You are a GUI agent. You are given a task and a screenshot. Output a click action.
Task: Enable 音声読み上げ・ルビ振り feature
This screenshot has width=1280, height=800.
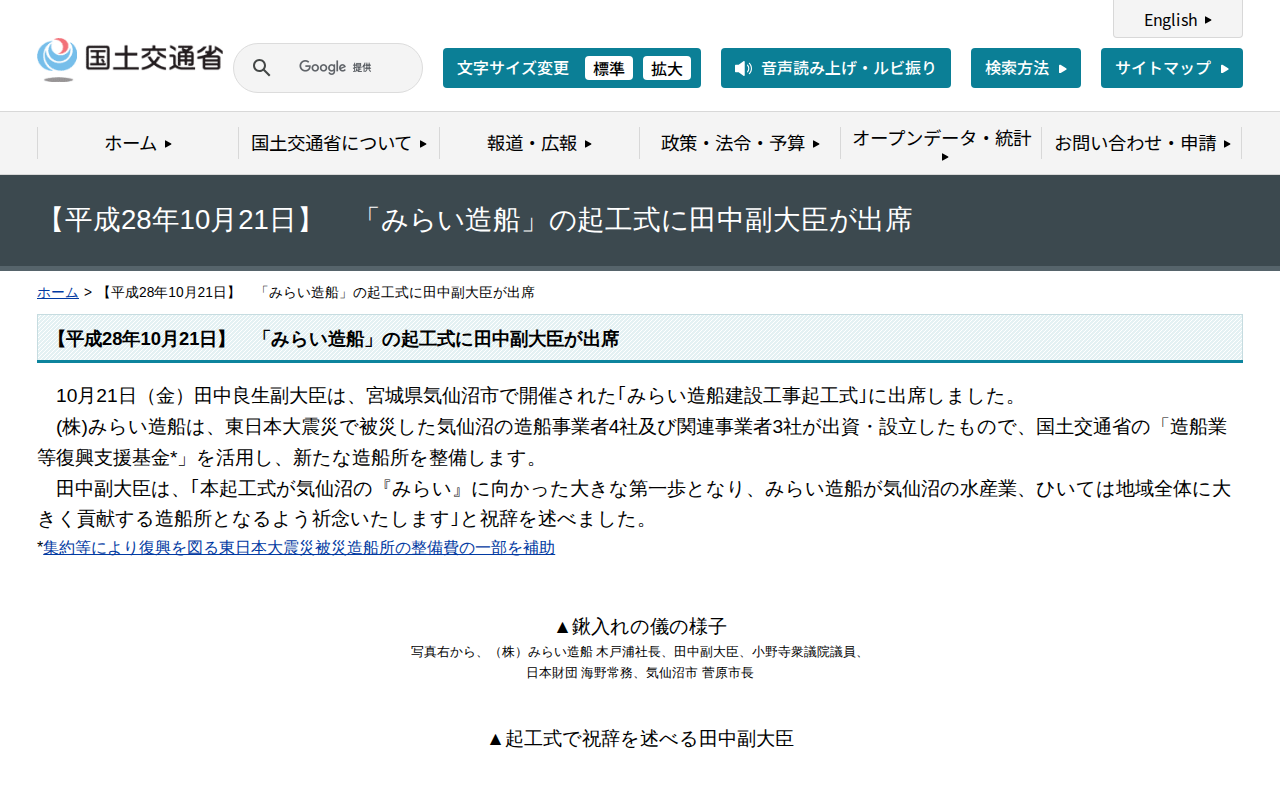click(835, 68)
